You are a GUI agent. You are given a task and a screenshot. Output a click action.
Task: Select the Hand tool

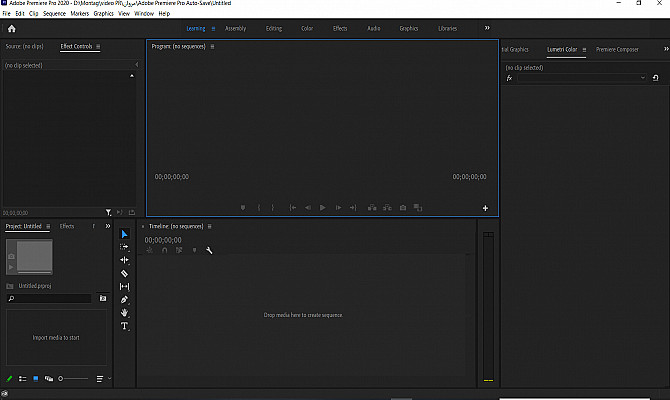pos(124,313)
